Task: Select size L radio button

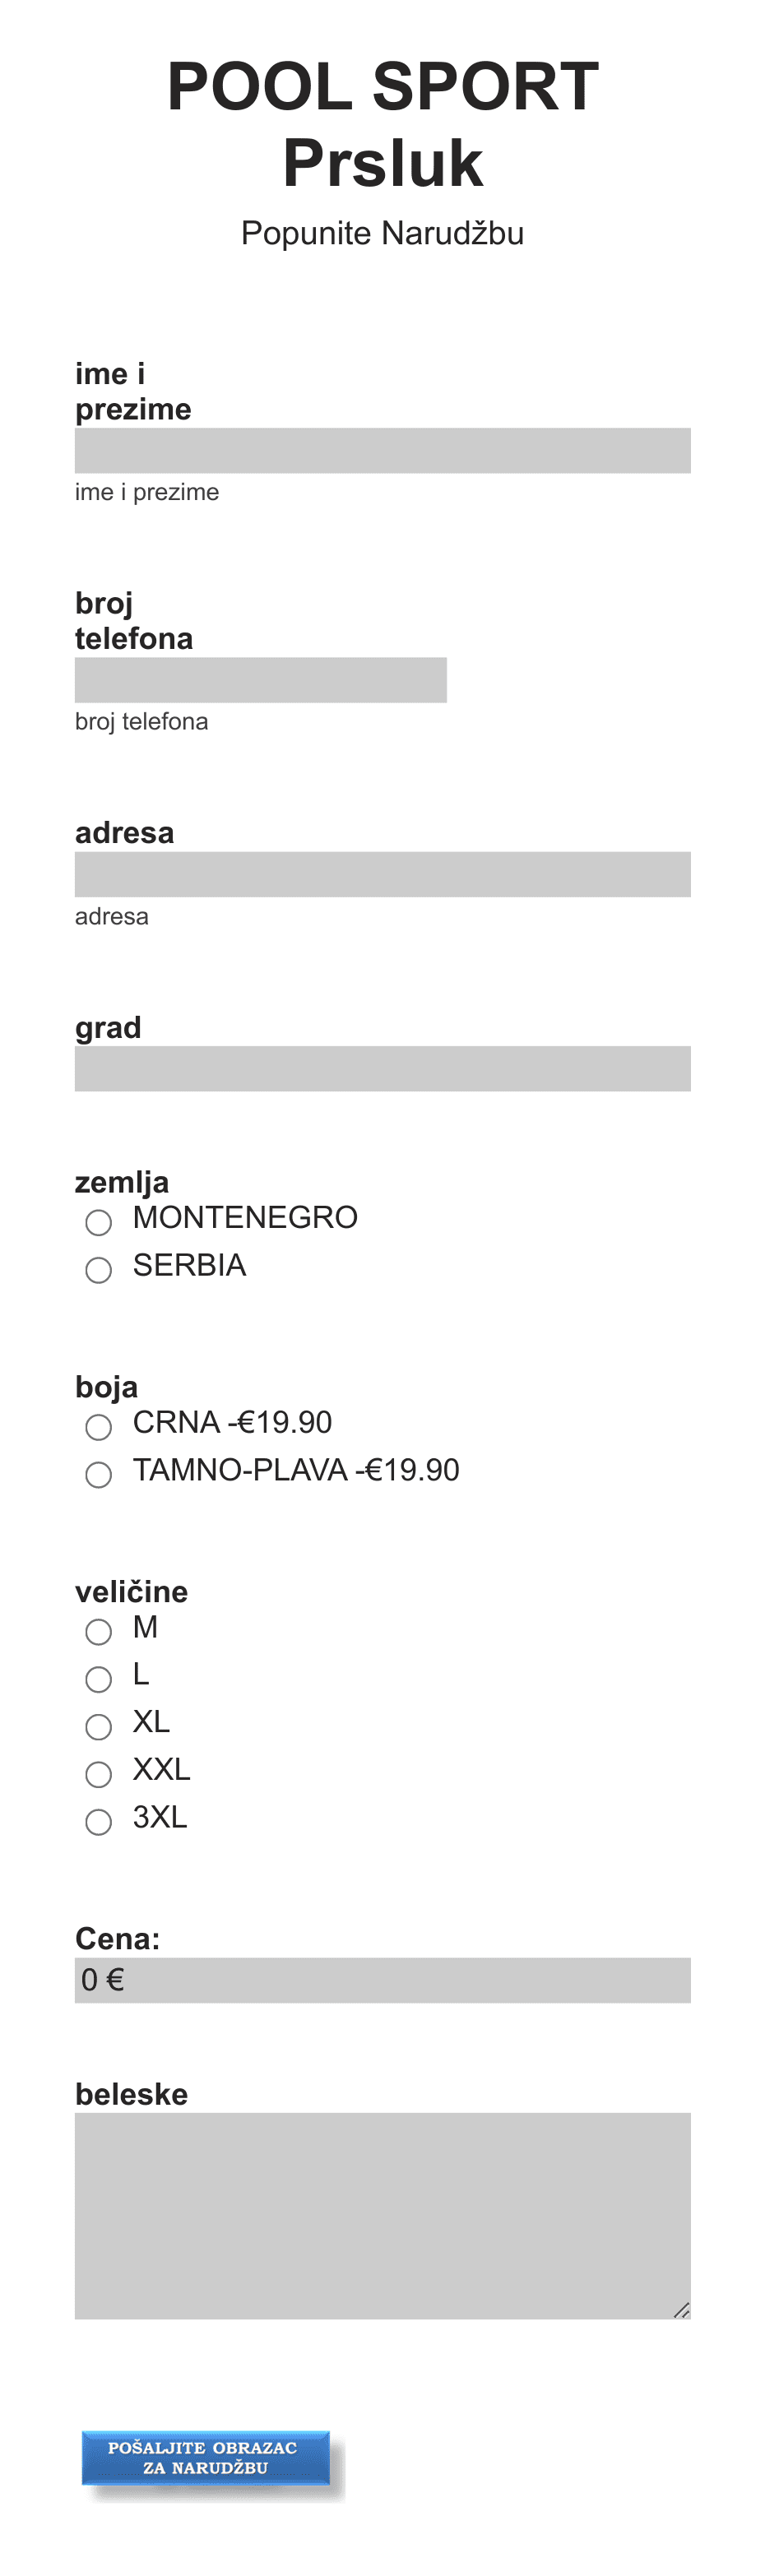Action: point(98,1679)
